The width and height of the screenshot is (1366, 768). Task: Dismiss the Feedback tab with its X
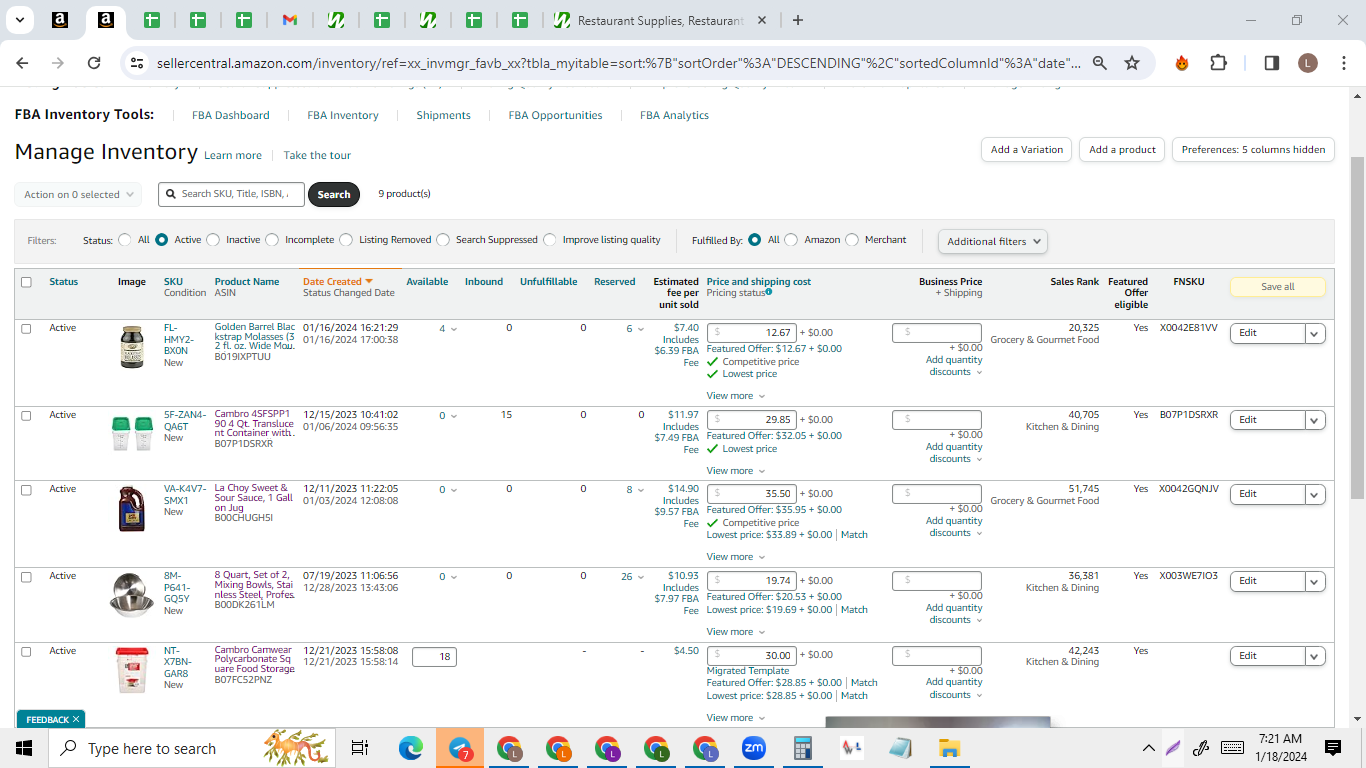pos(75,719)
